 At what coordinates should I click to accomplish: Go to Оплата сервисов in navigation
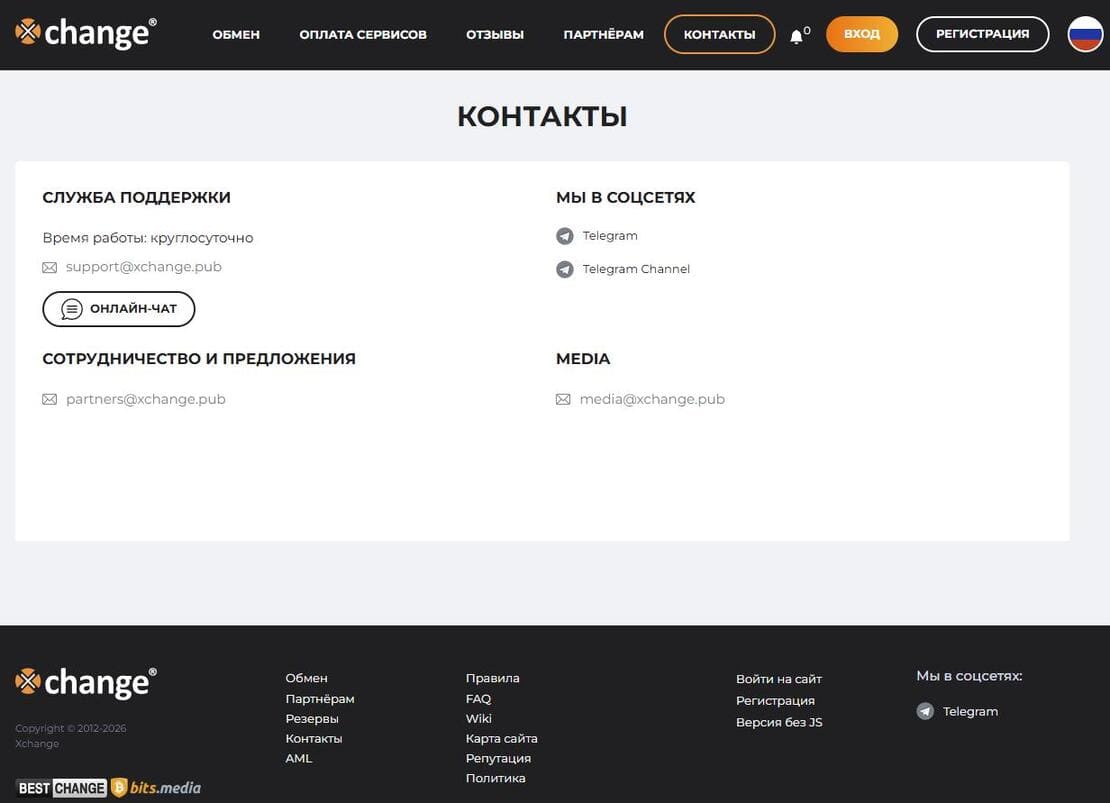point(363,35)
